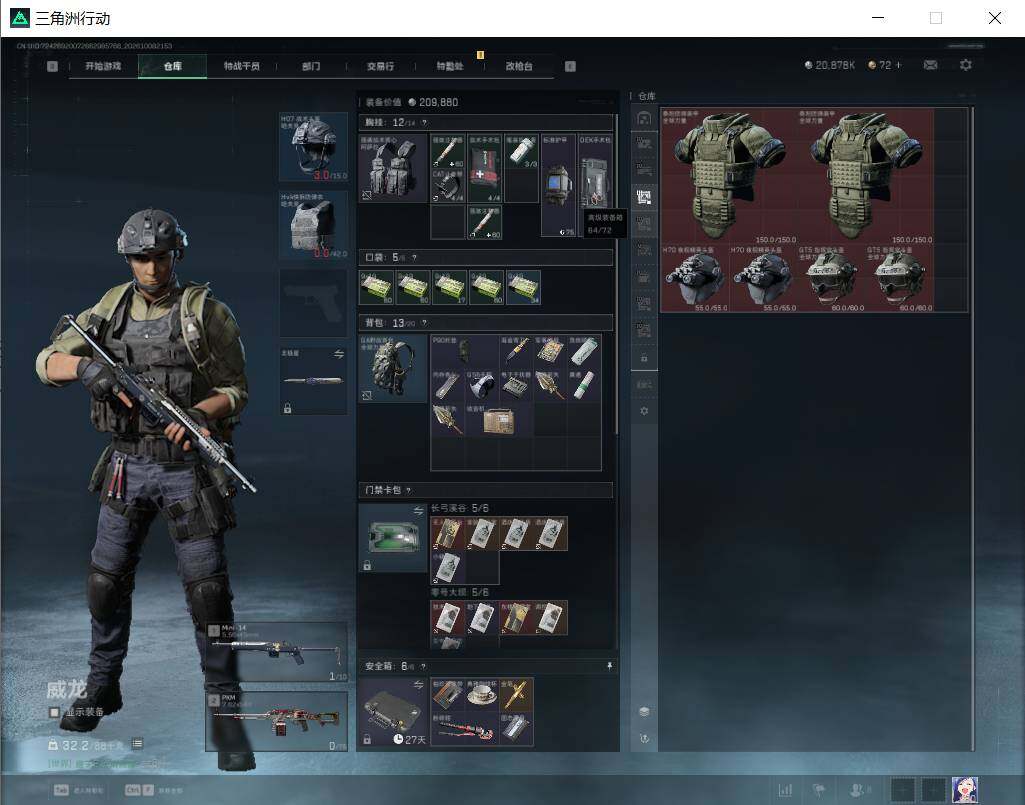
Task: Select the empty pistol slot
Action: tap(313, 303)
